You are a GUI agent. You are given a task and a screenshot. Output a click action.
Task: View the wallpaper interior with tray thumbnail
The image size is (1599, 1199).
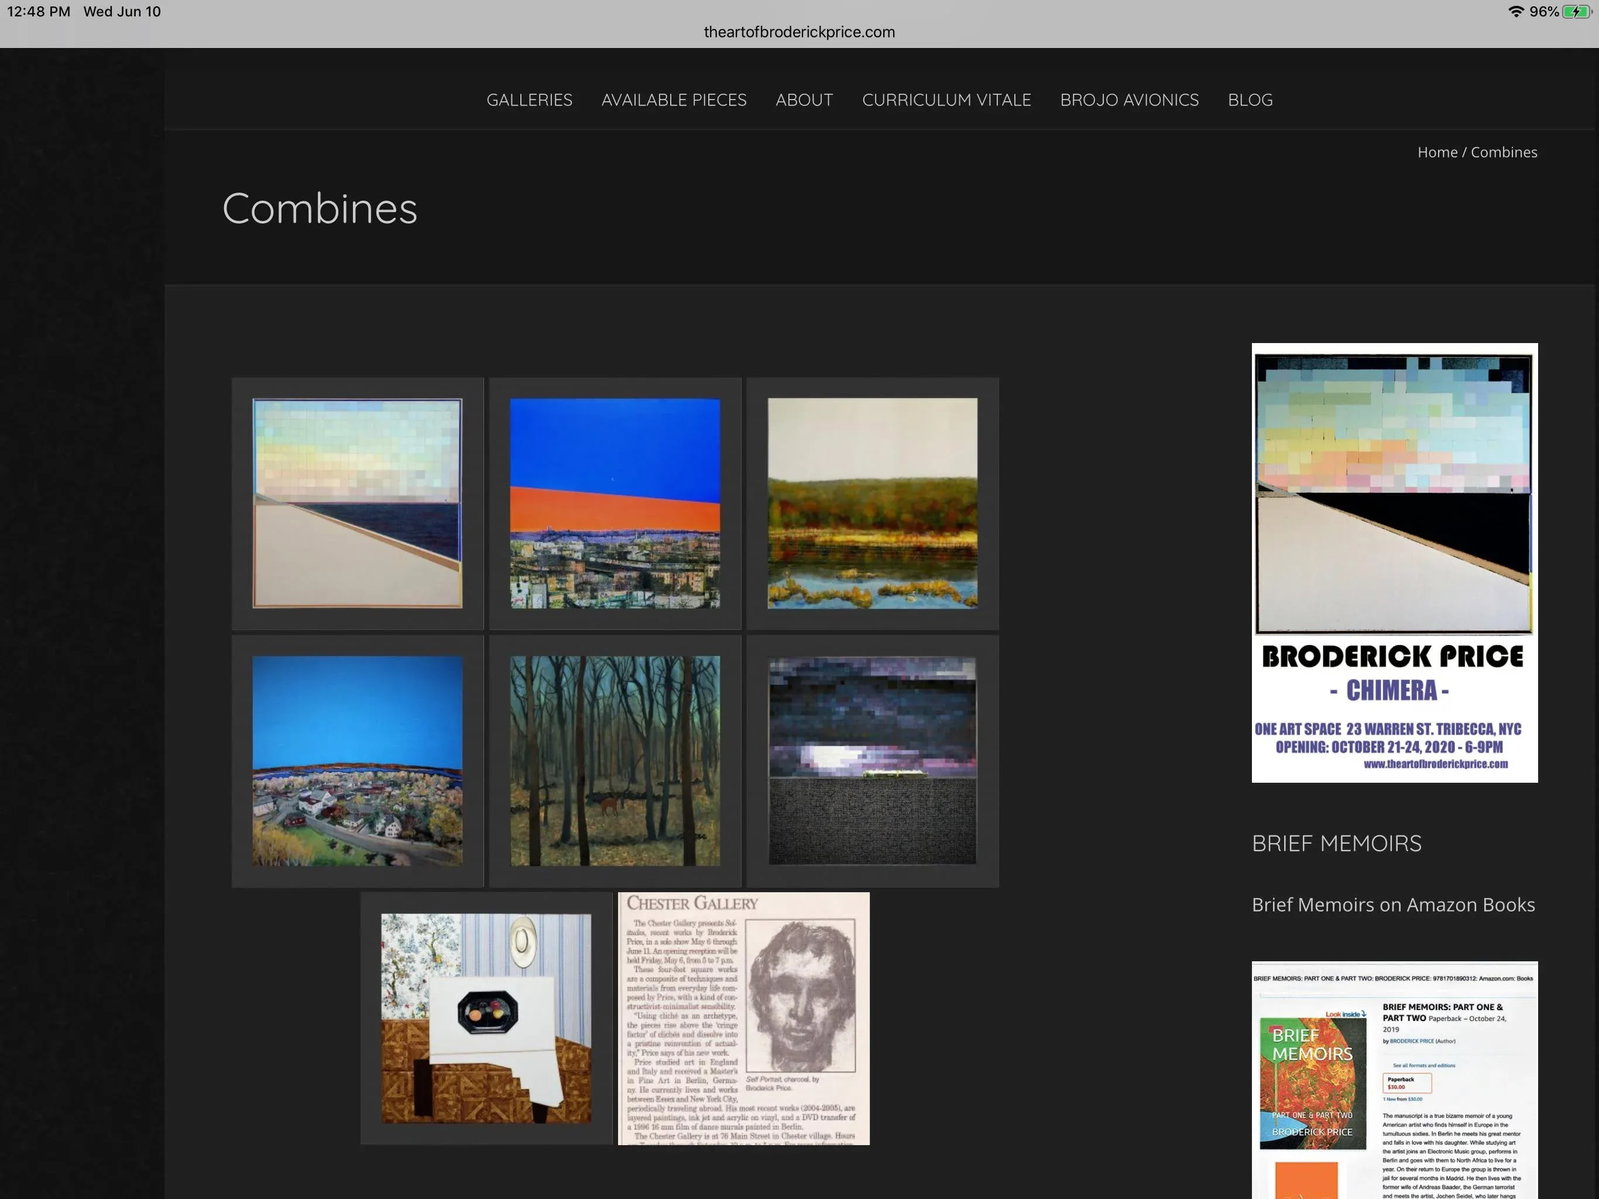coord(486,1018)
